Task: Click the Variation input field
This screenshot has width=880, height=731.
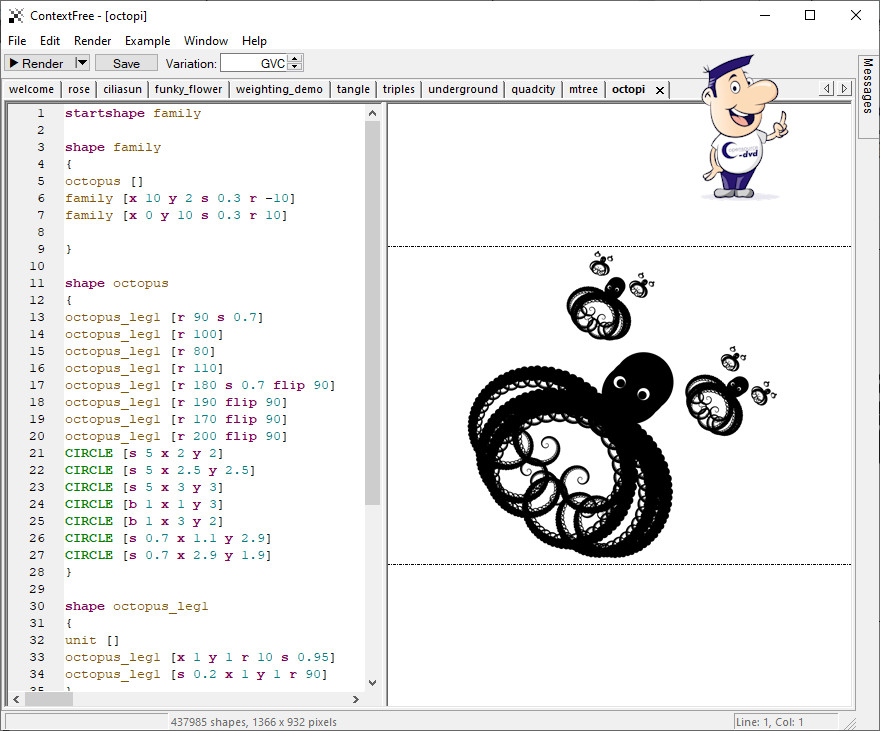Action: tap(253, 63)
